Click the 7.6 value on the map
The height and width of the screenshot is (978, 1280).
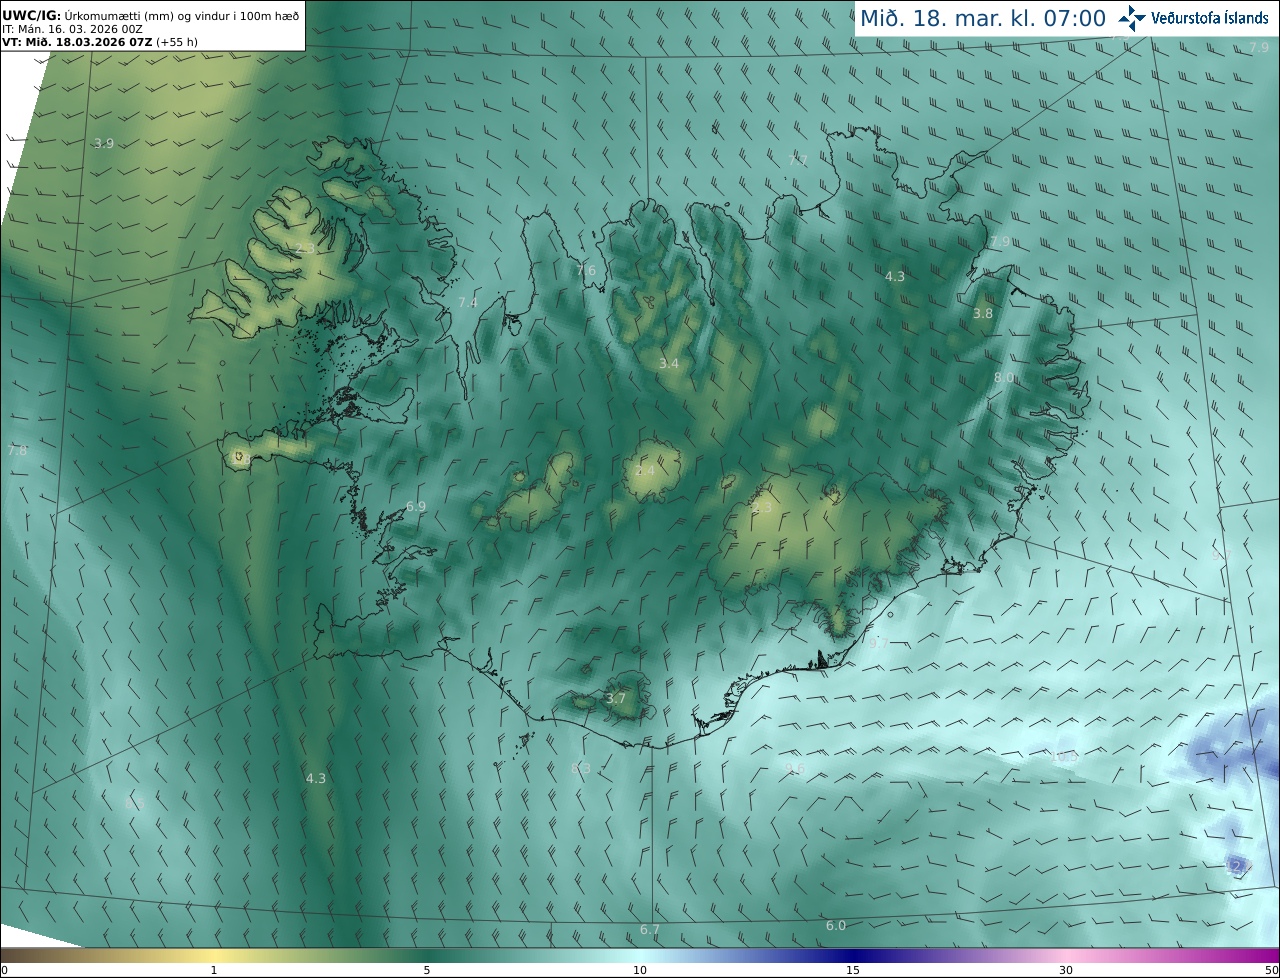click(x=586, y=271)
